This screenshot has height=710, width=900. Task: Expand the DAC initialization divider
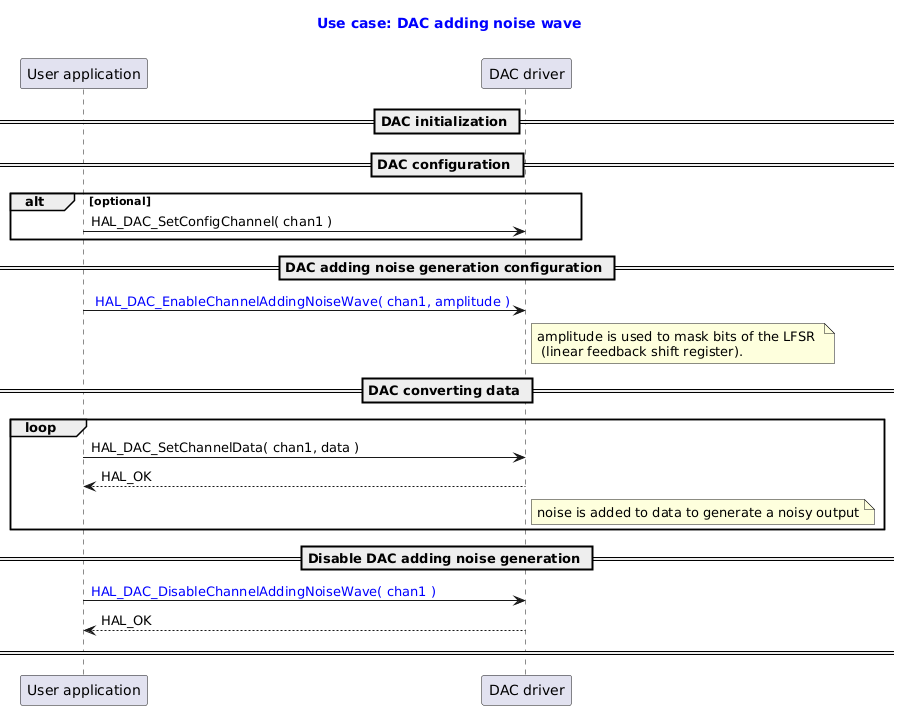coord(446,121)
